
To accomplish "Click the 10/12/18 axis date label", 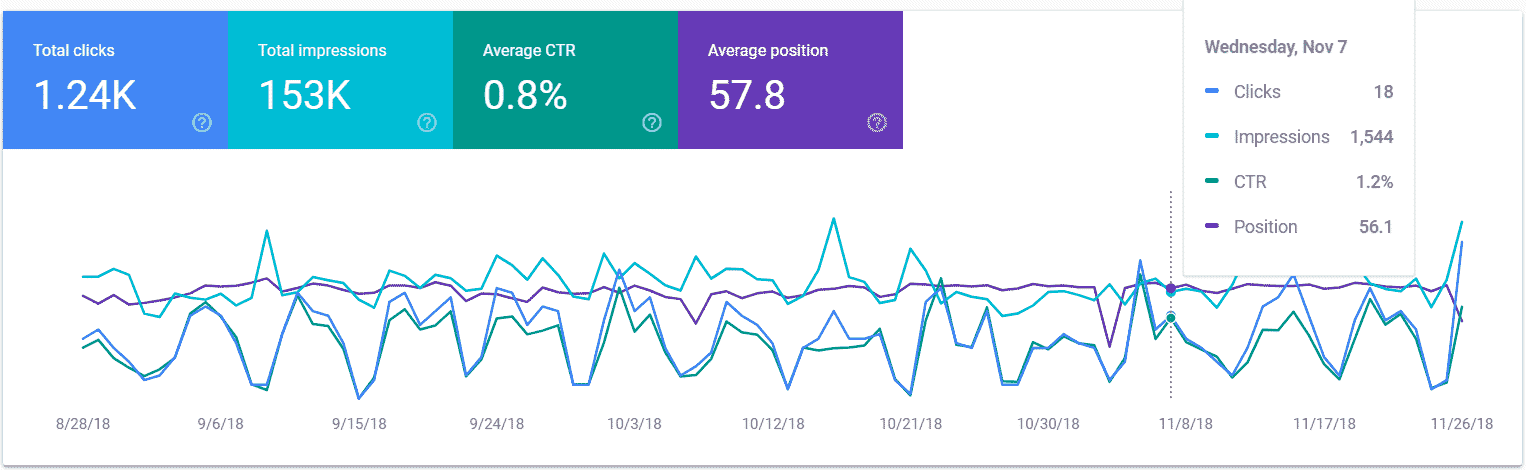I will tap(772, 424).
